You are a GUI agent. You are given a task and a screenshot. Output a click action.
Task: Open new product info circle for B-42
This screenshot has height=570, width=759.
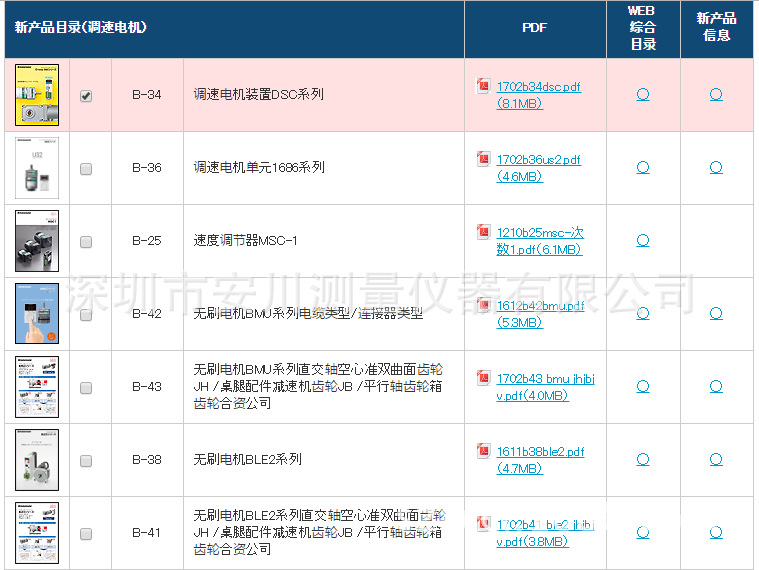tap(716, 314)
